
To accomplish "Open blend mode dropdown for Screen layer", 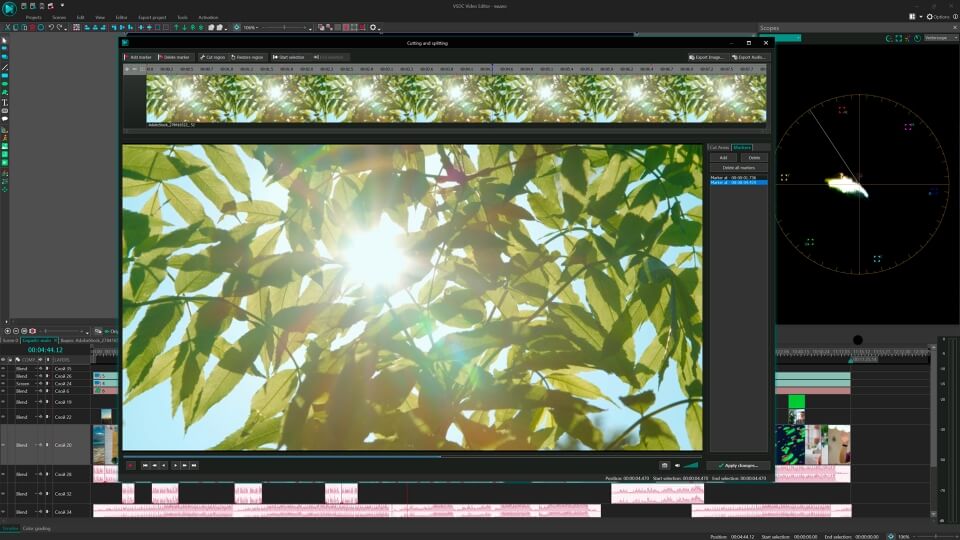I will pos(23,383).
